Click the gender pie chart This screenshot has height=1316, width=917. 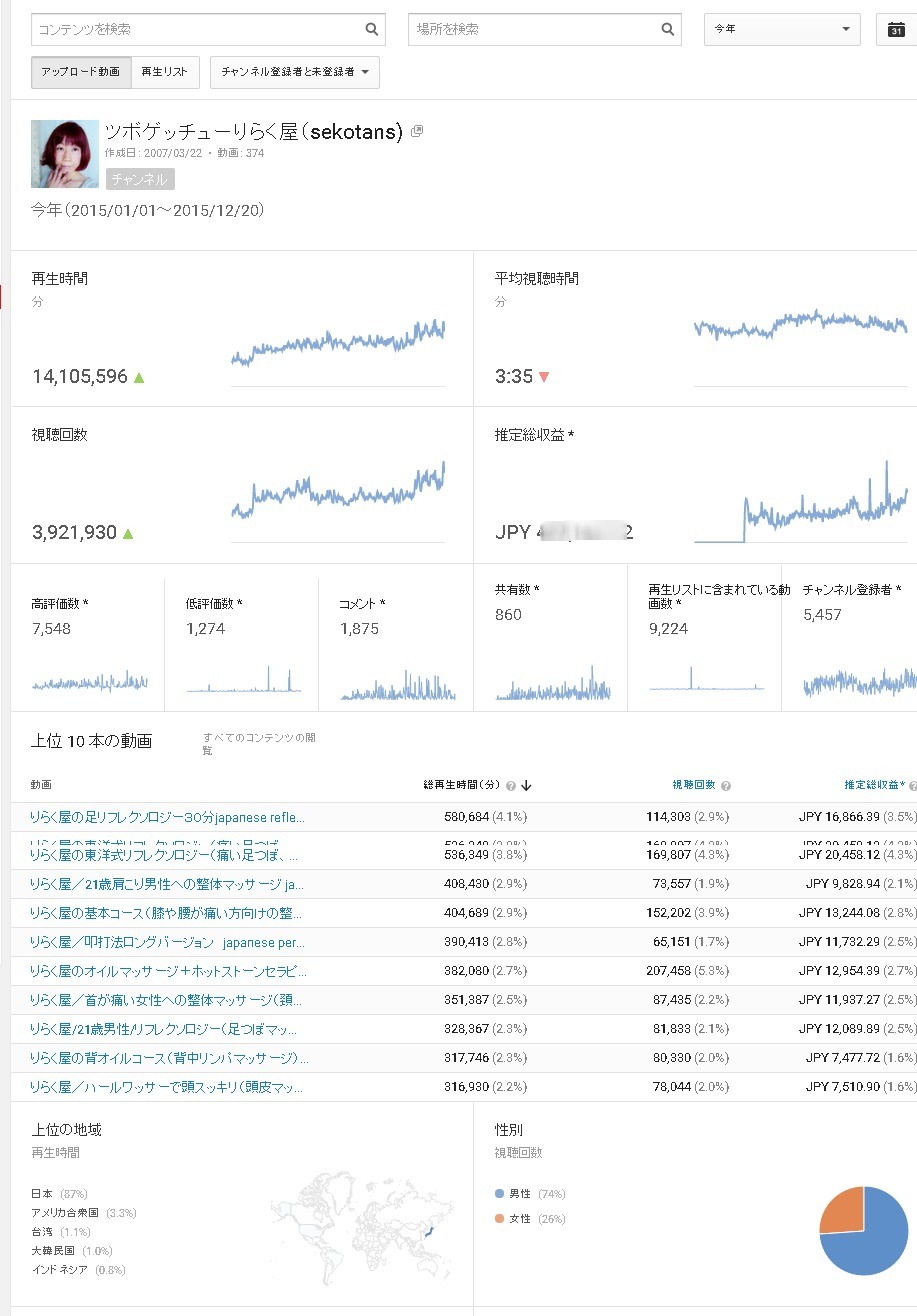[x=864, y=1231]
